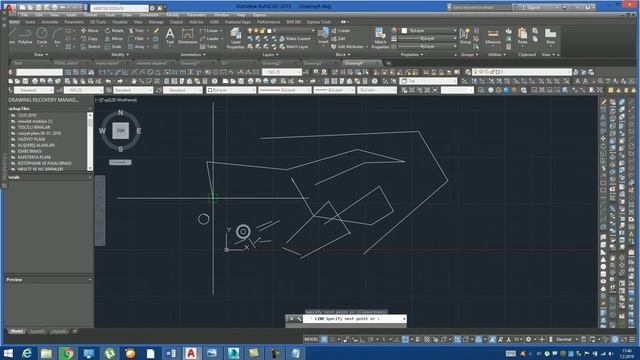Open the Annotate ribbon tab
The width and height of the screenshot is (640, 360).
(x=50, y=22)
